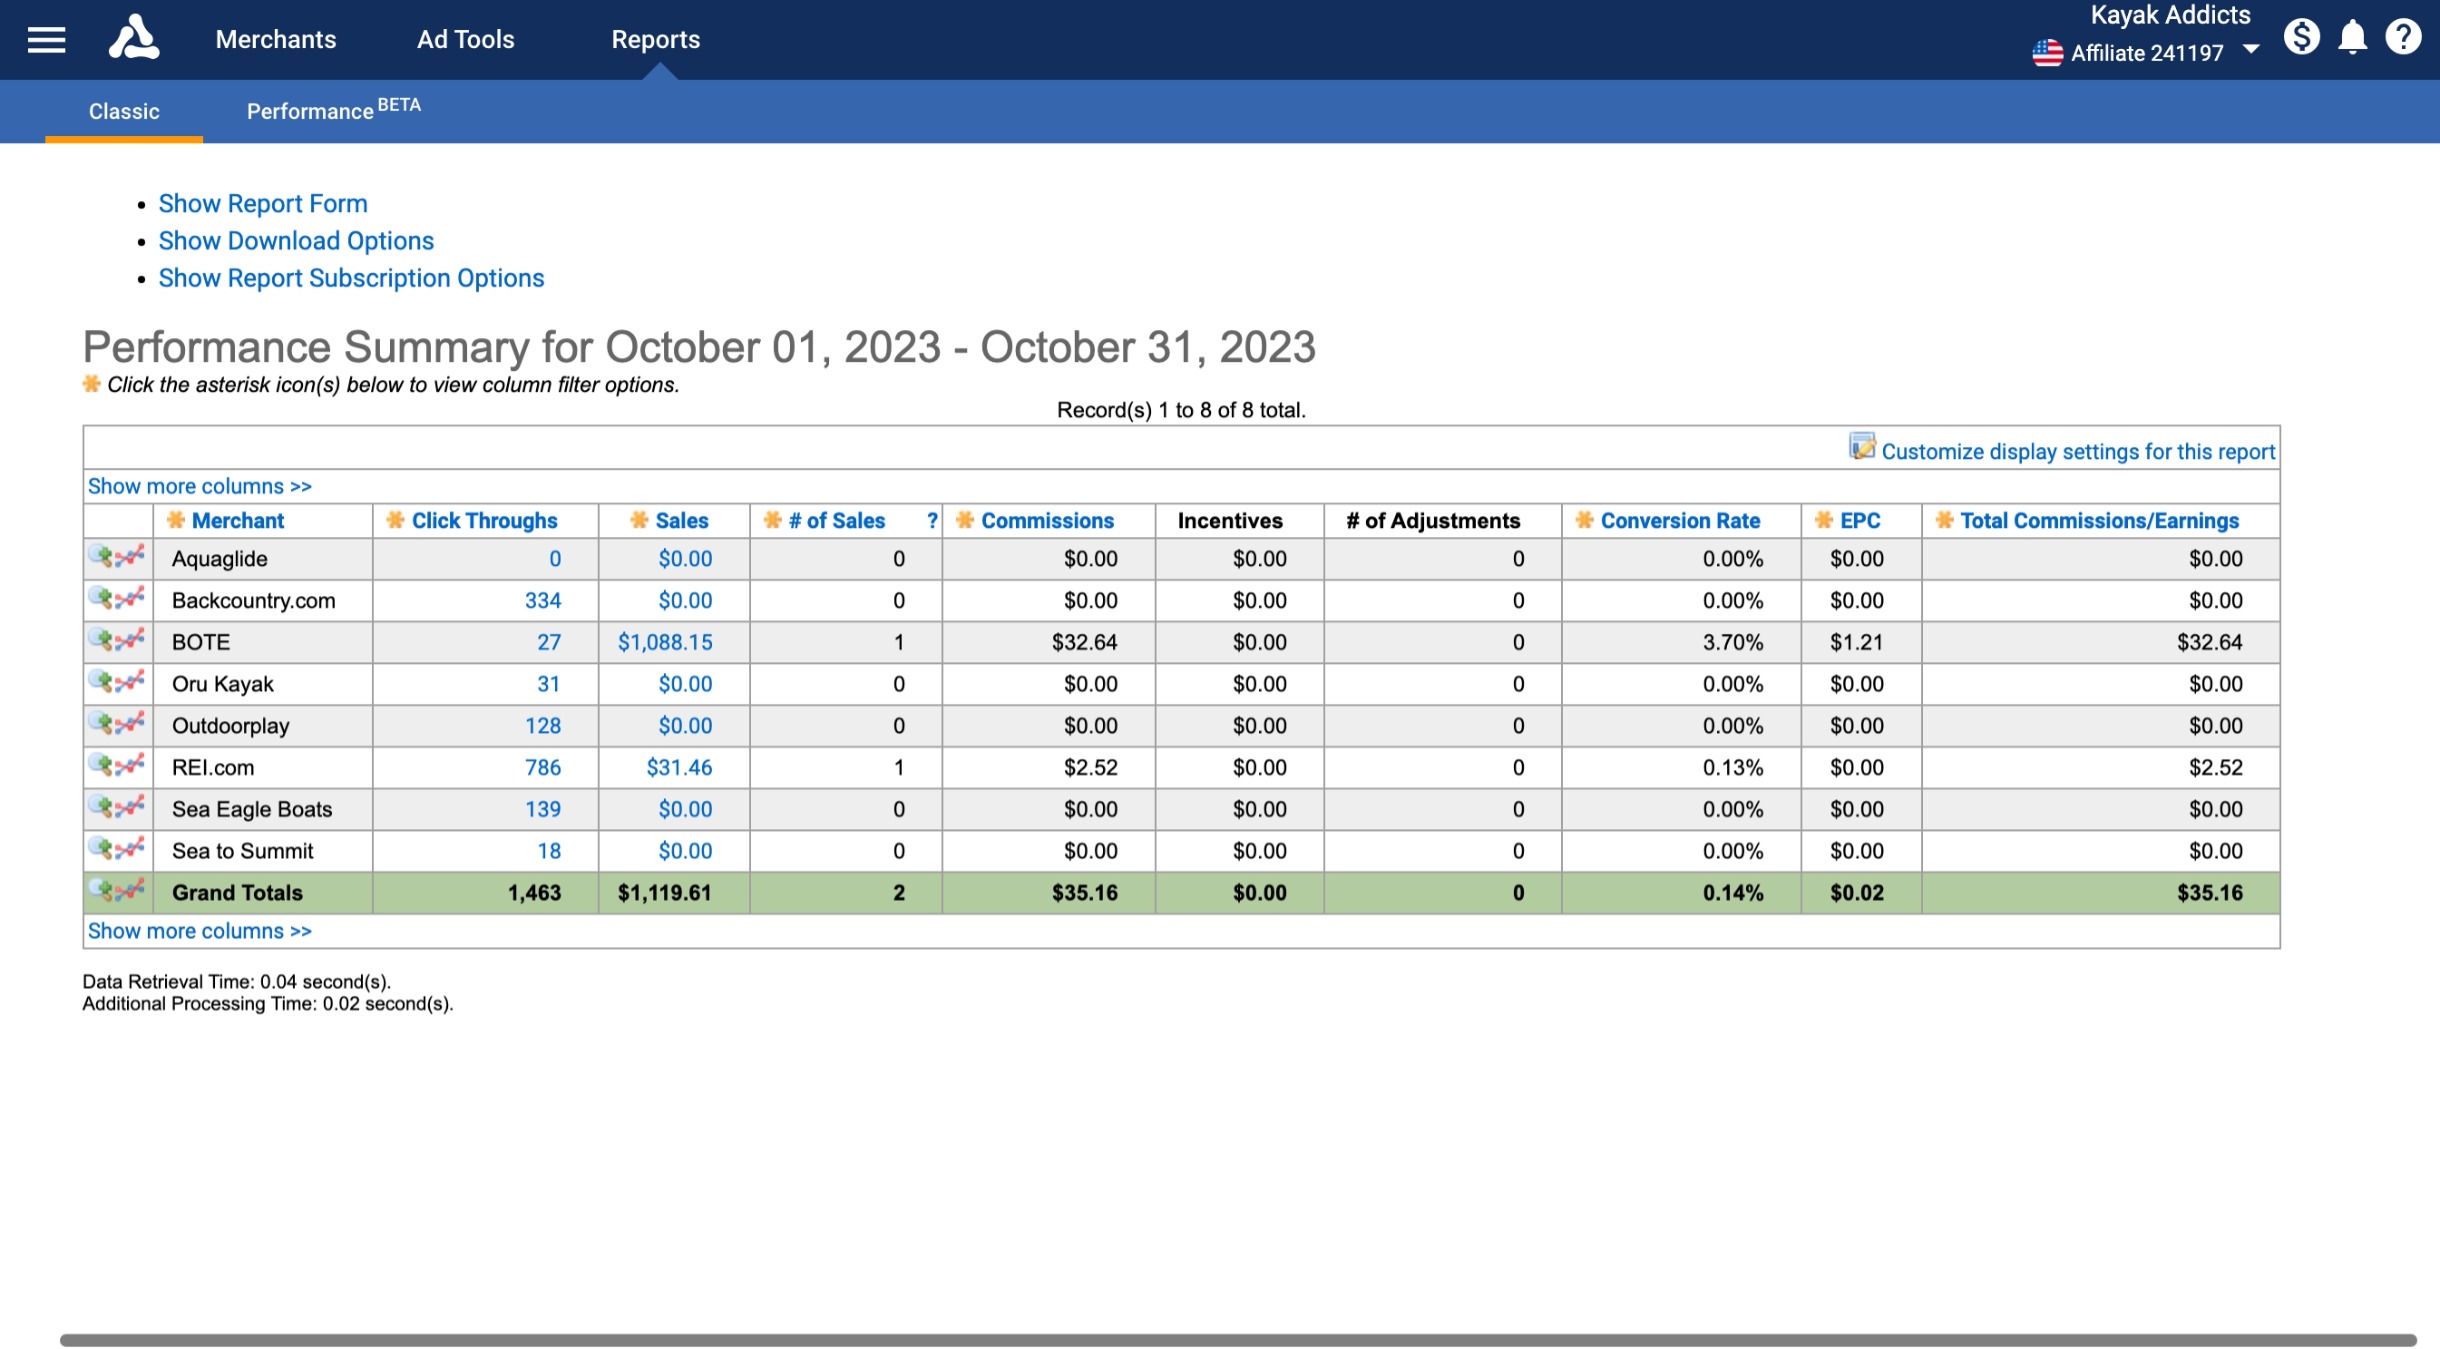Open the notifications bell
The image size is (2440, 1349).
point(2352,38)
